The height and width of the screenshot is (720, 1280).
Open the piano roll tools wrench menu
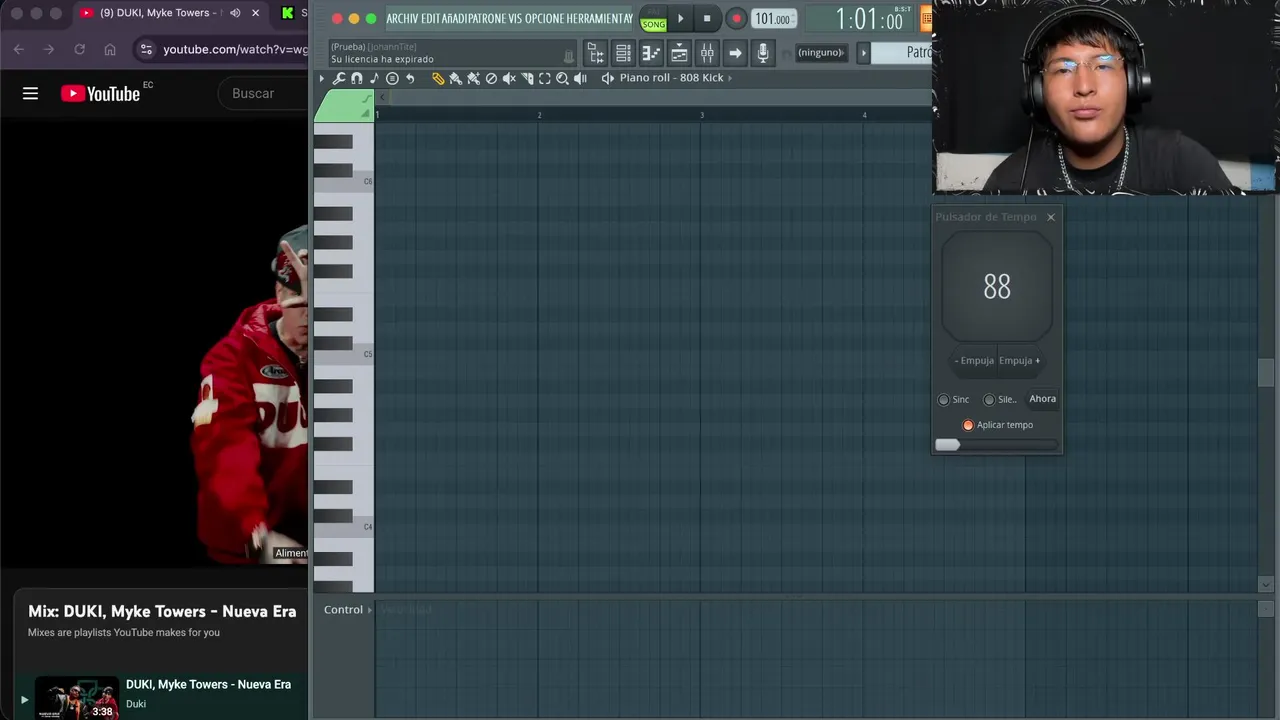tap(339, 78)
